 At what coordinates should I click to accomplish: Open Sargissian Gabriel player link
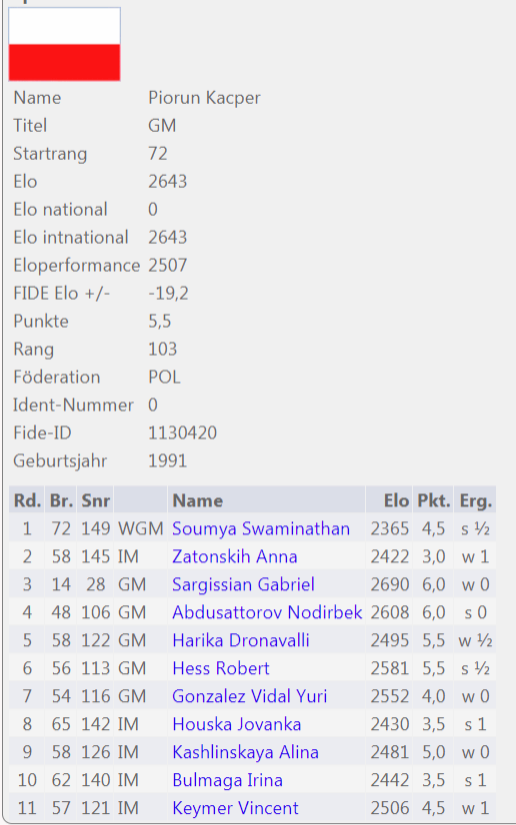(x=243, y=585)
